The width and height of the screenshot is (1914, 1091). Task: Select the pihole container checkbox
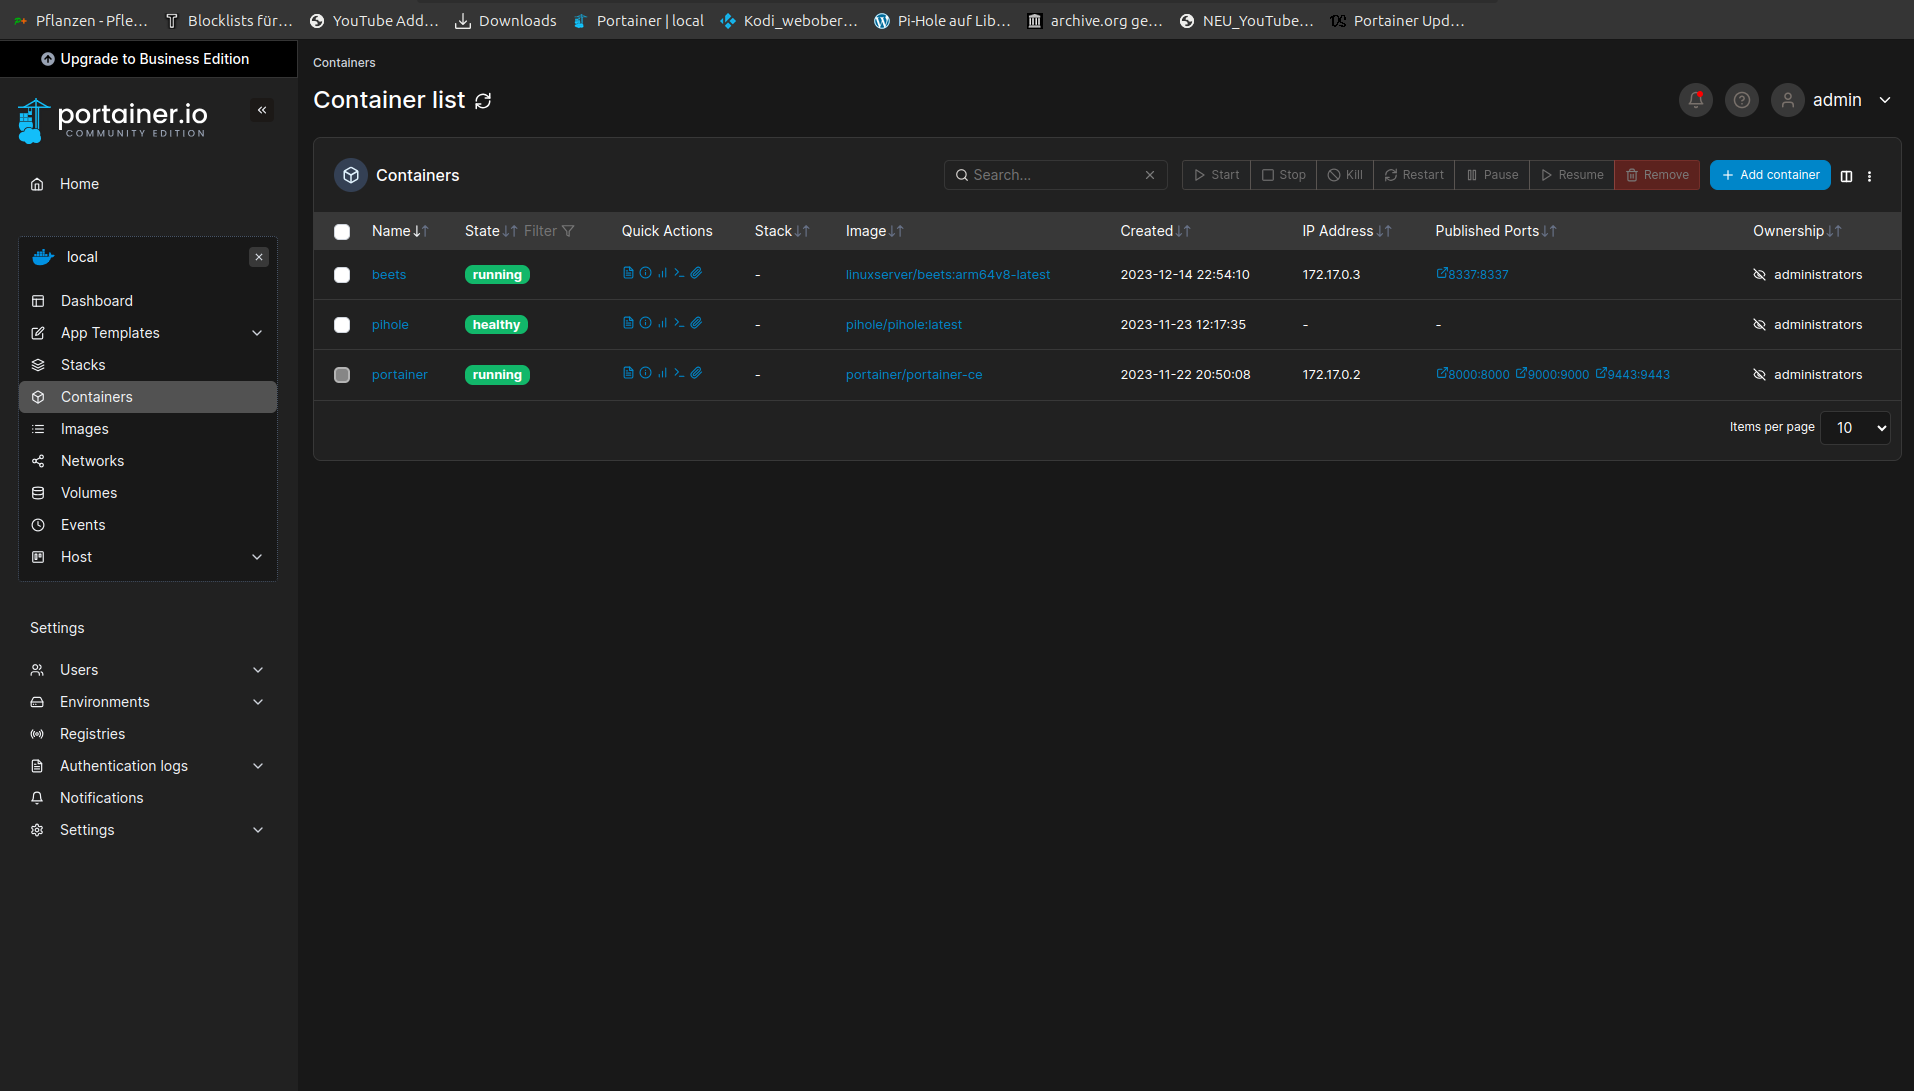click(342, 325)
